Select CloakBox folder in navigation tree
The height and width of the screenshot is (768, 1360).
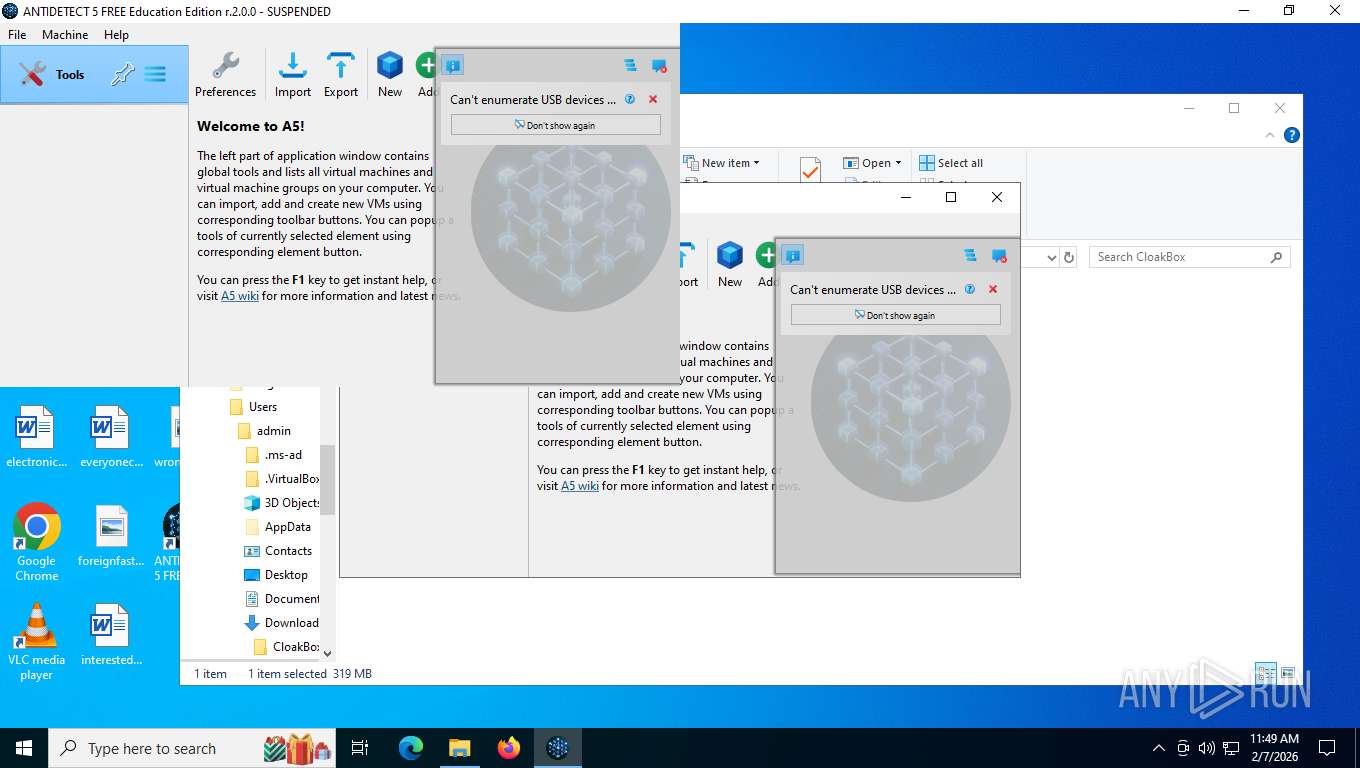(x=285, y=647)
